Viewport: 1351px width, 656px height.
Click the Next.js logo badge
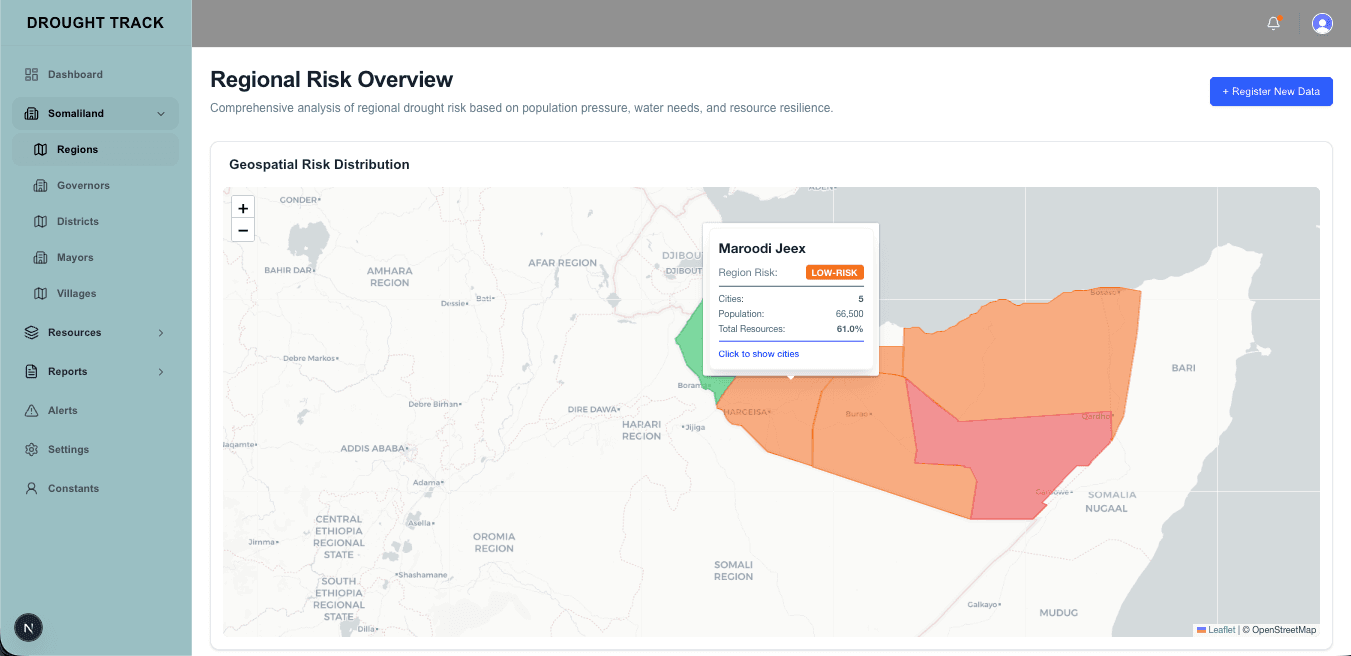point(29,628)
